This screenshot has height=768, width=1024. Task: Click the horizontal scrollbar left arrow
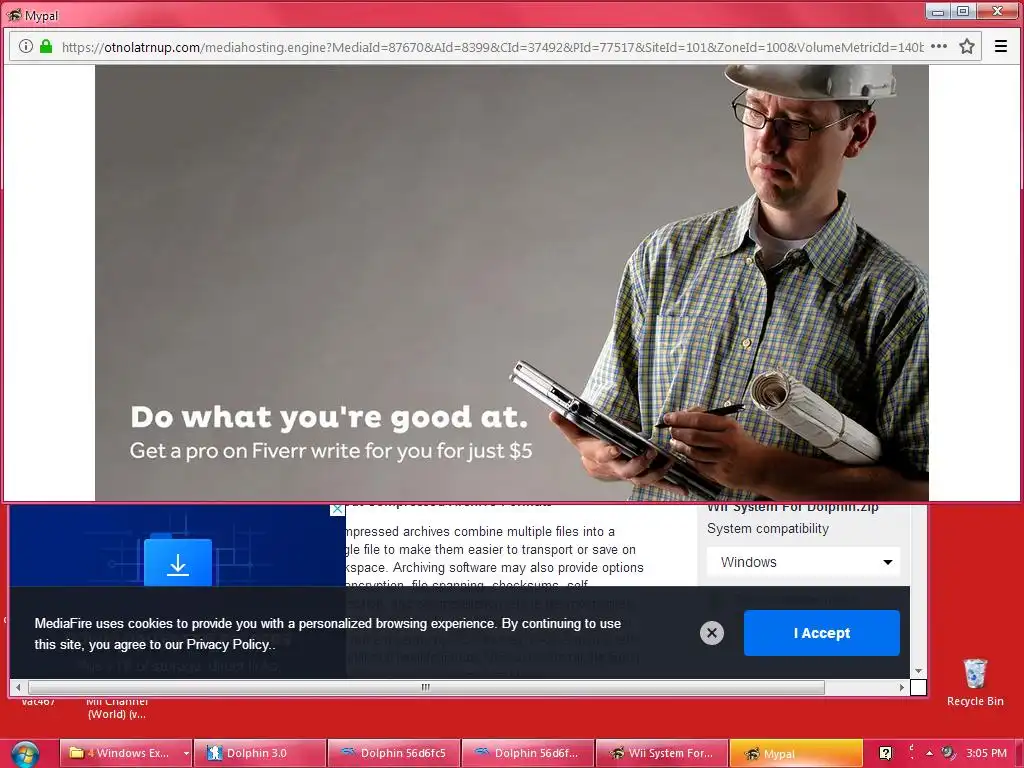[18, 687]
